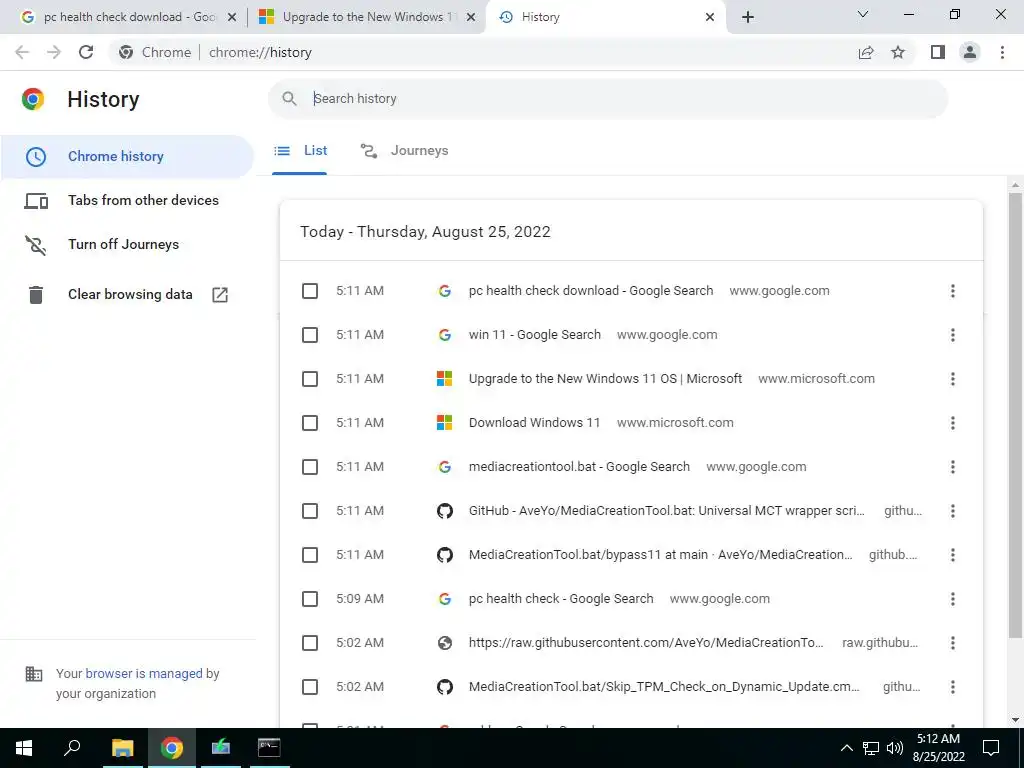Click the Chrome taskbar icon
Image resolution: width=1024 pixels, height=768 pixels.
click(171, 748)
